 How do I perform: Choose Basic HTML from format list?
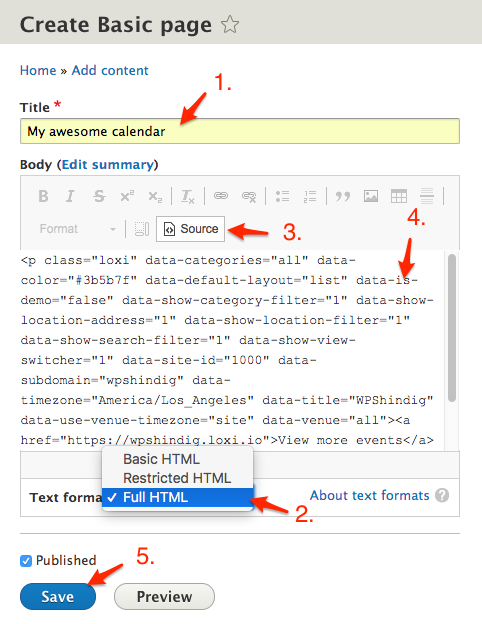(x=178, y=459)
